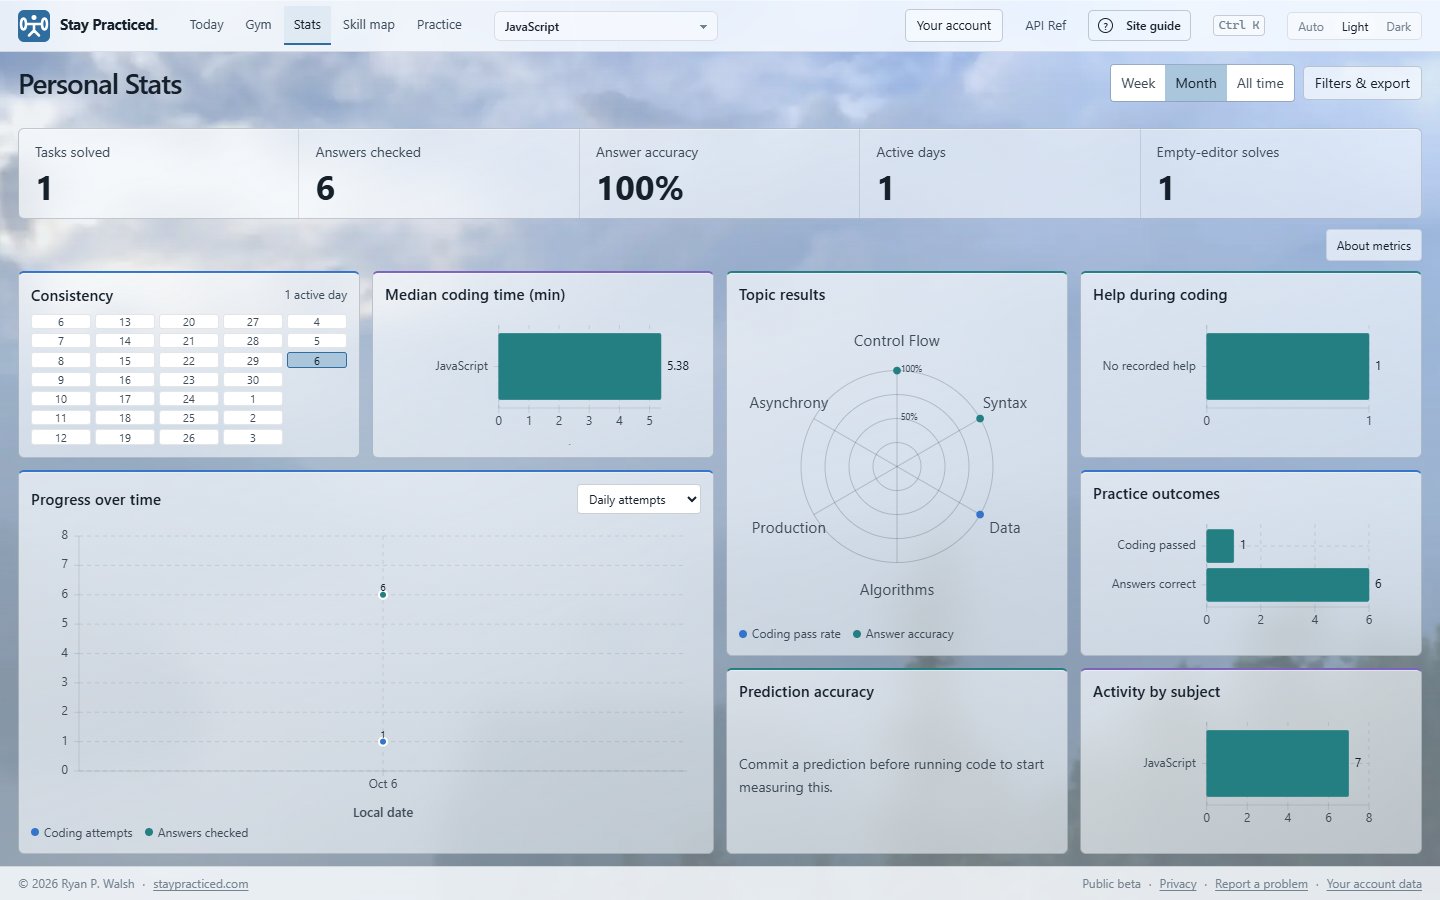The height and width of the screenshot is (900, 1440).
Task: Toggle the Coding attempts legend item
Action: [82, 833]
